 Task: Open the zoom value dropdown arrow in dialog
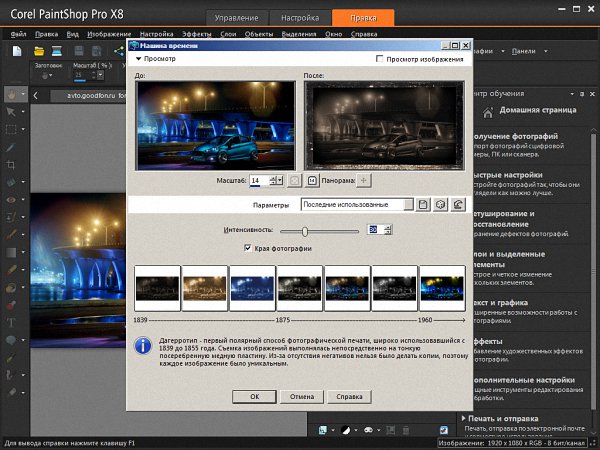point(280,180)
